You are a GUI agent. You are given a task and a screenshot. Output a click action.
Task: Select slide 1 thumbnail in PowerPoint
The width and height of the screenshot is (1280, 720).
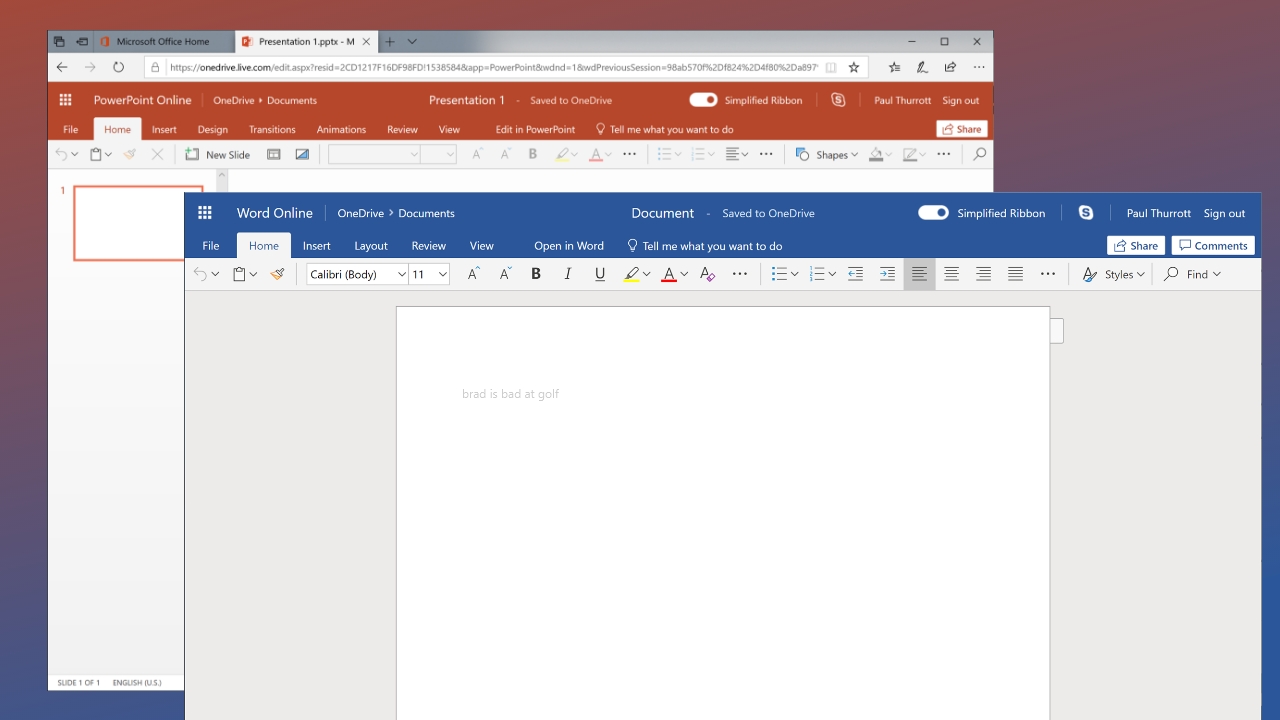tap(138, 223)
